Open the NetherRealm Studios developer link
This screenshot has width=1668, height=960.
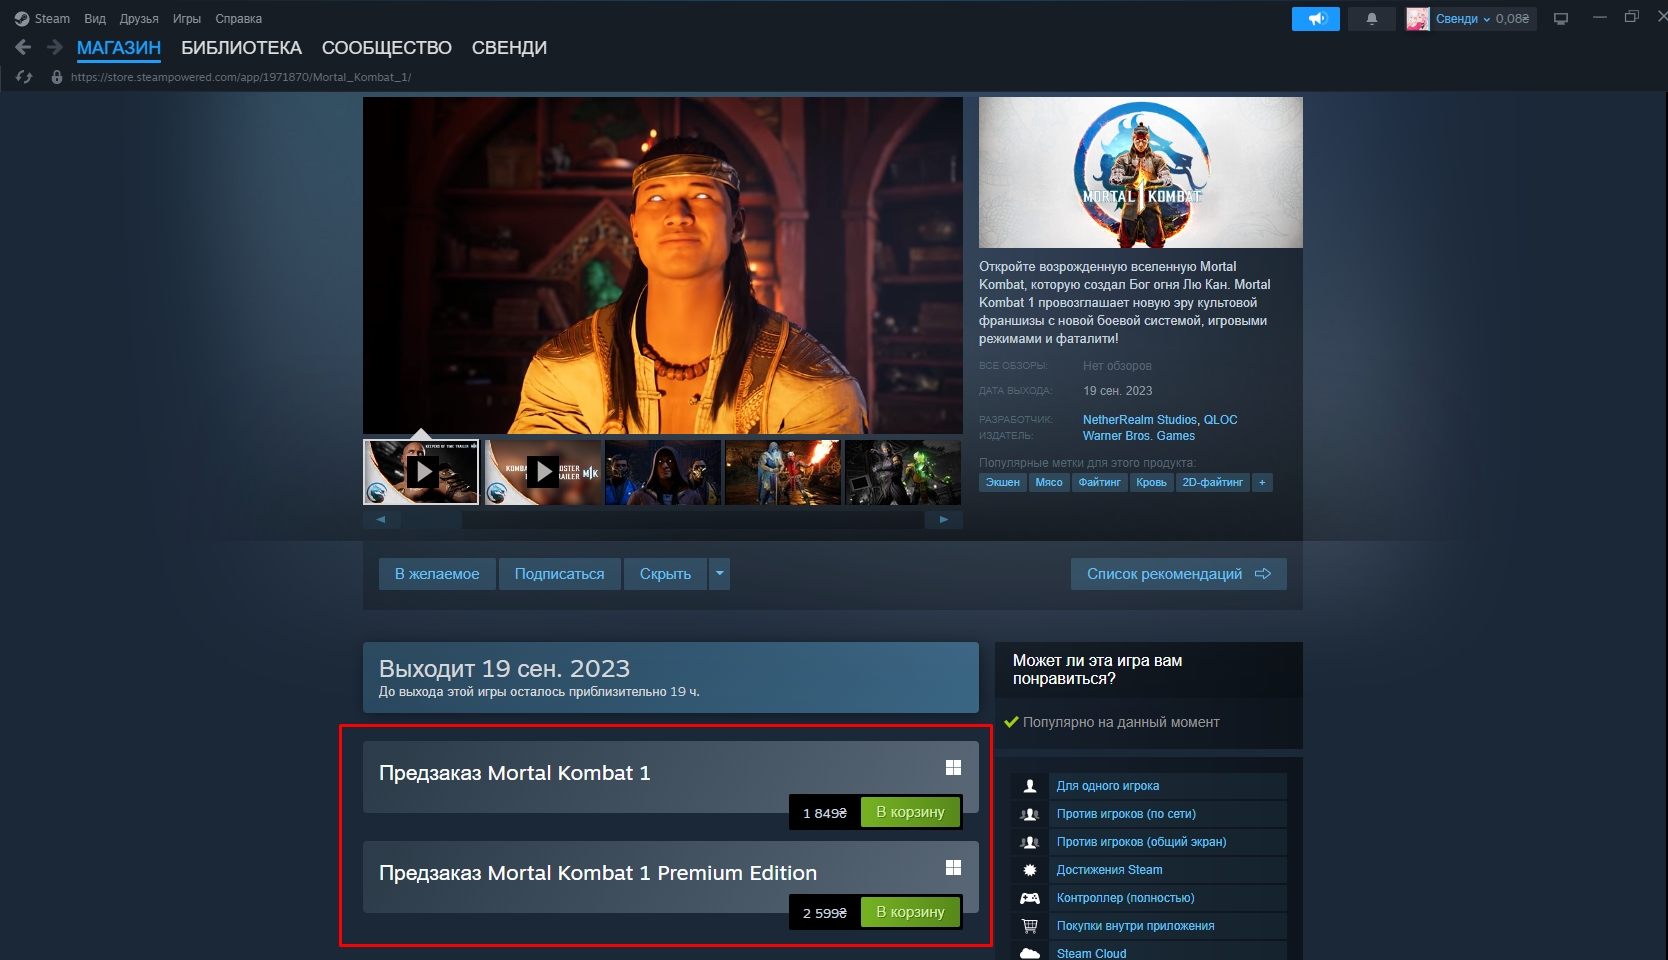1140,420
